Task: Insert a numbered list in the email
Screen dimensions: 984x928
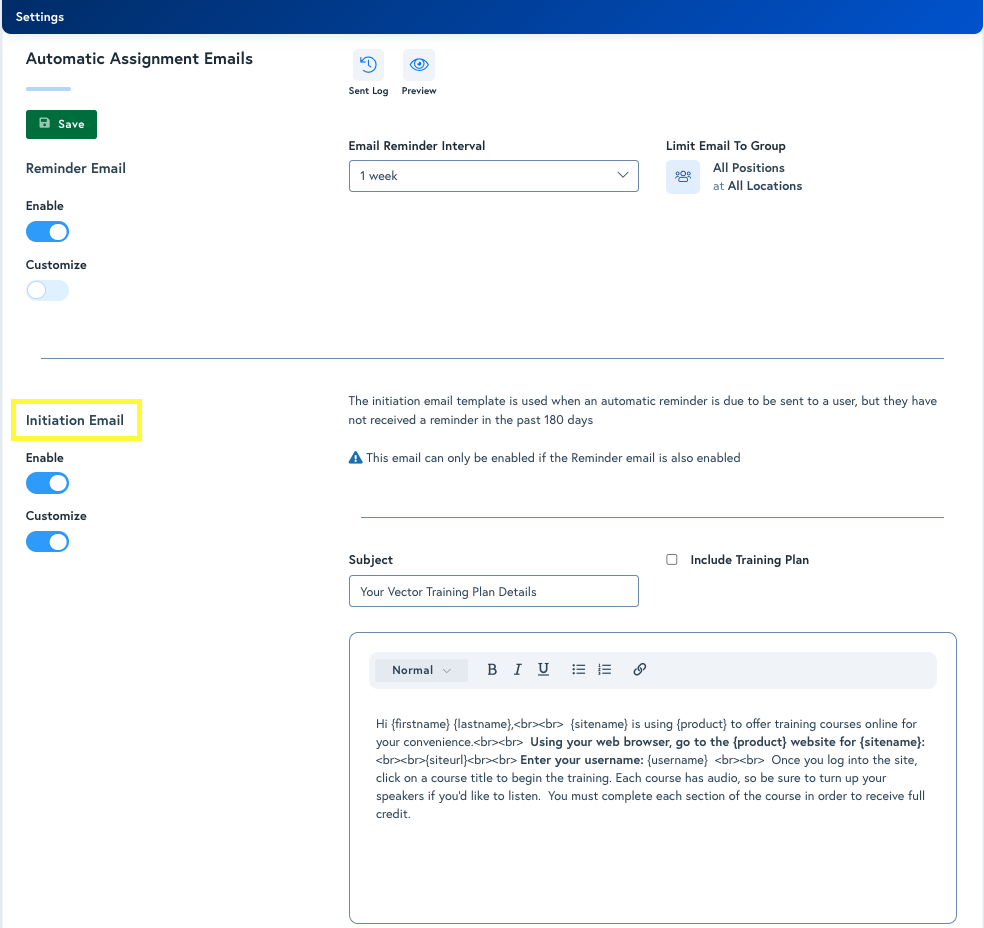Action: coord(604,669)
